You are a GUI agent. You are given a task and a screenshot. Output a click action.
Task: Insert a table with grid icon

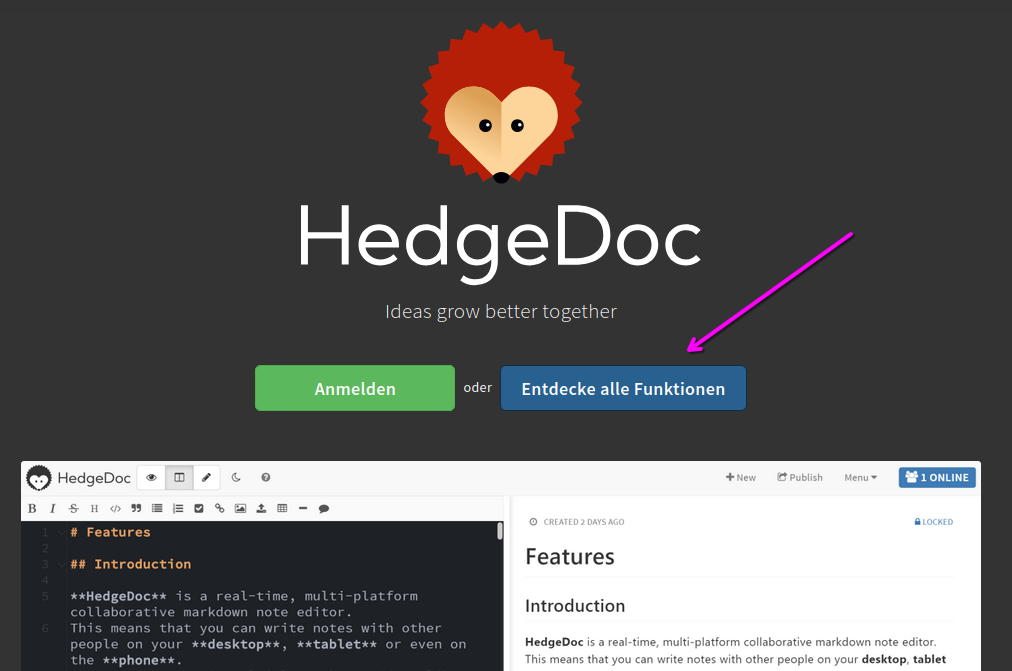click(x=282, y=508)
